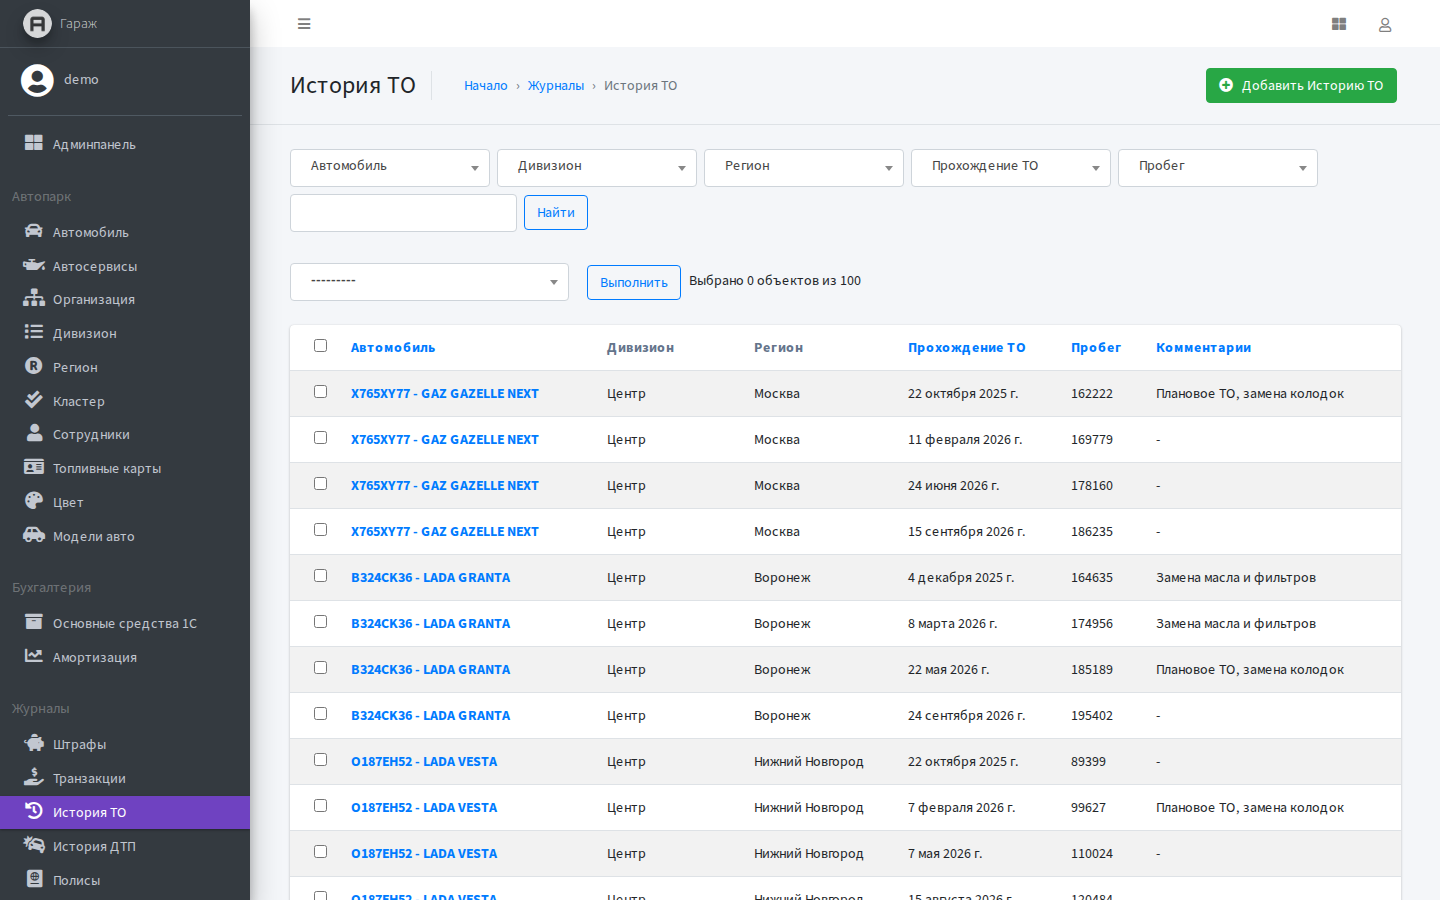
Task: Check the row with mileage 169779
Action: point(320,438)
